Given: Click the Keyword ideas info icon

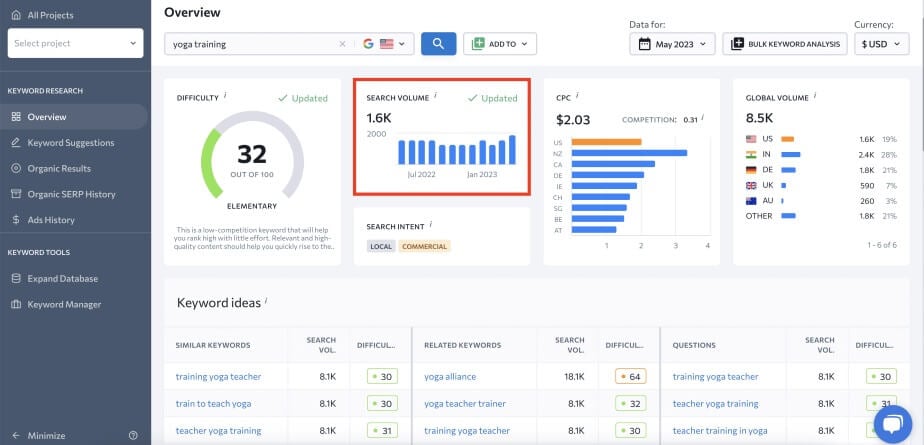Looking at the screenshot, I should (x=266, y=301).
